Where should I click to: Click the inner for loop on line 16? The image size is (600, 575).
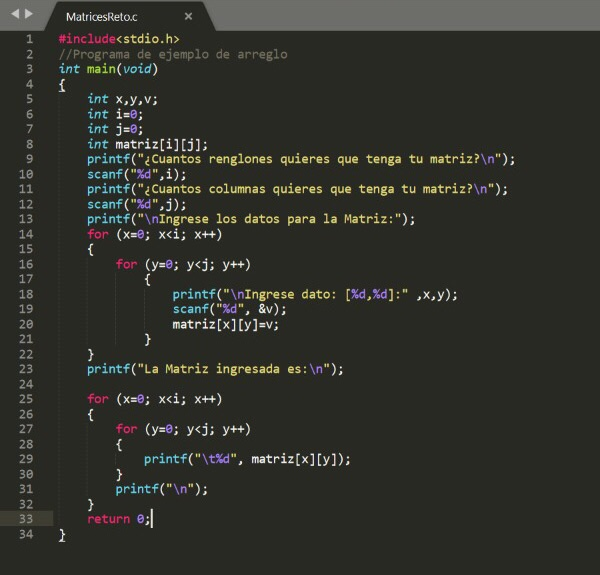point(183,264)
